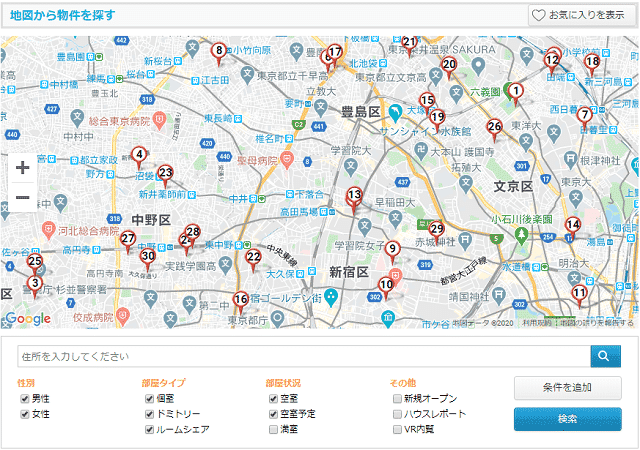
Task: Select map pin number 4
Action: coord(139,156)
